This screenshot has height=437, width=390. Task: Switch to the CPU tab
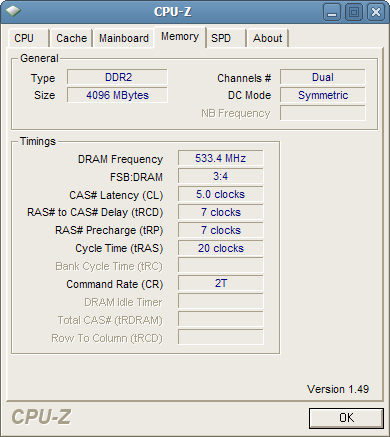coord(28,38)
